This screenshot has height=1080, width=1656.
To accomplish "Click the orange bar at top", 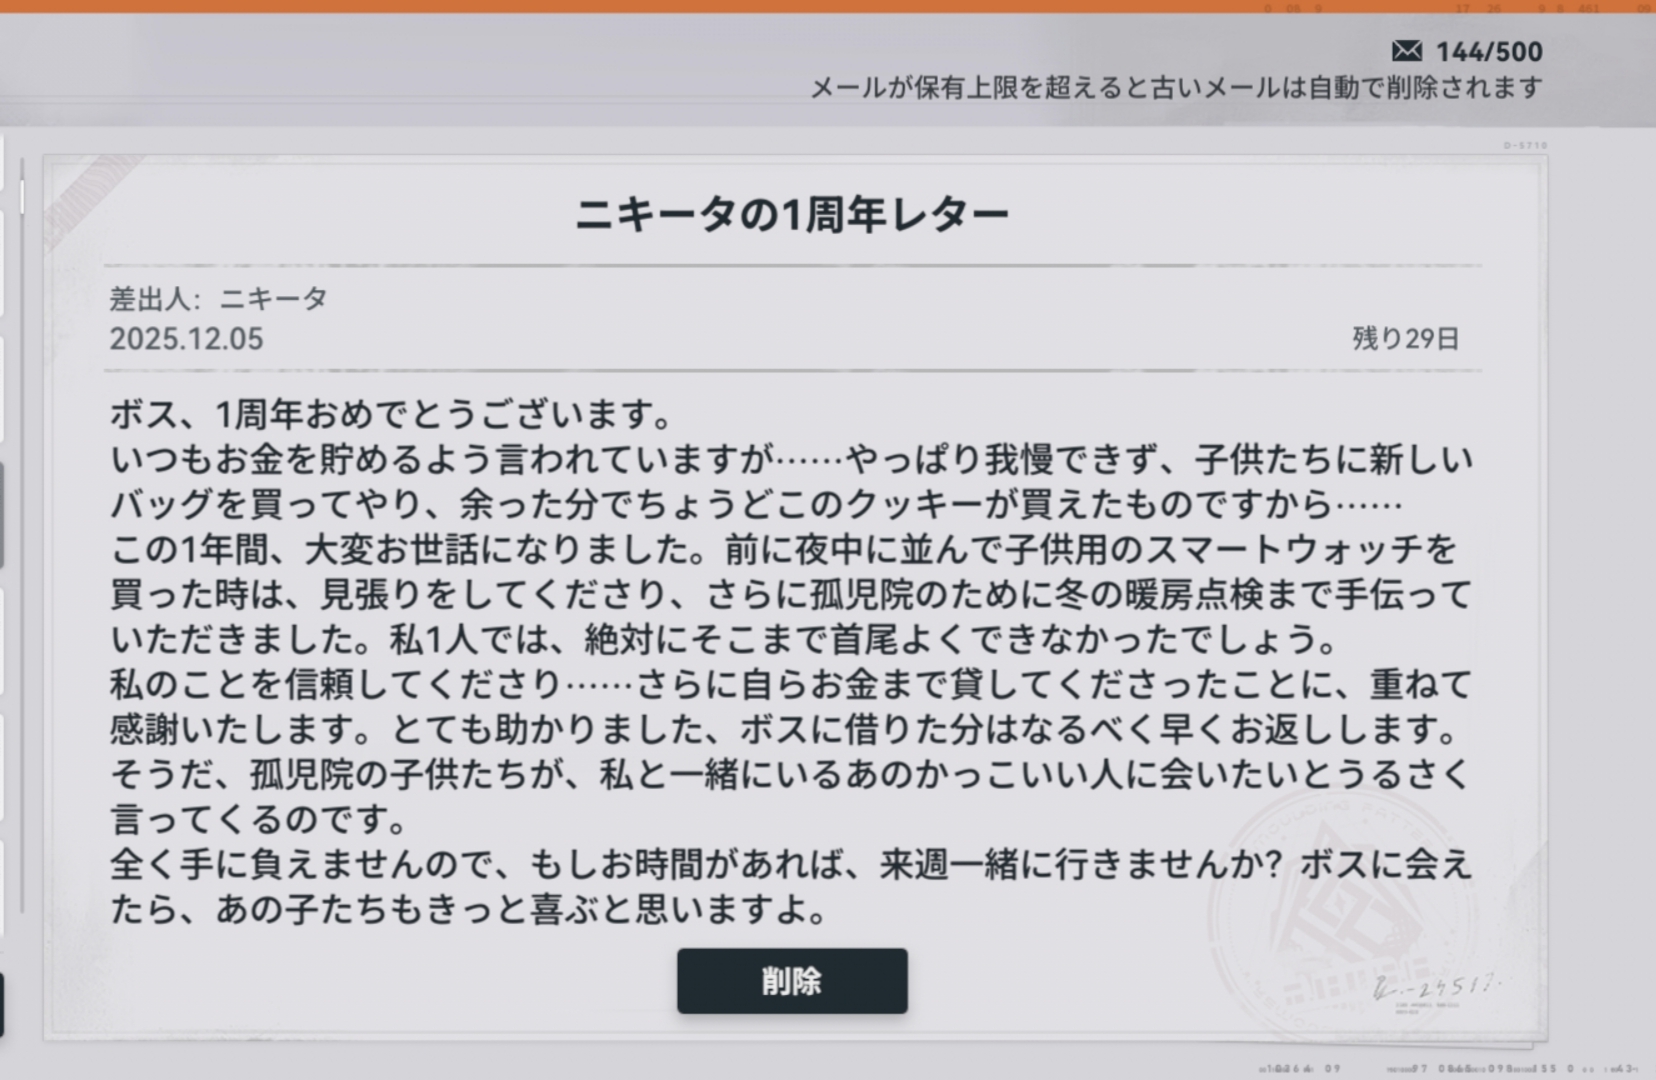I will point(828,6).
